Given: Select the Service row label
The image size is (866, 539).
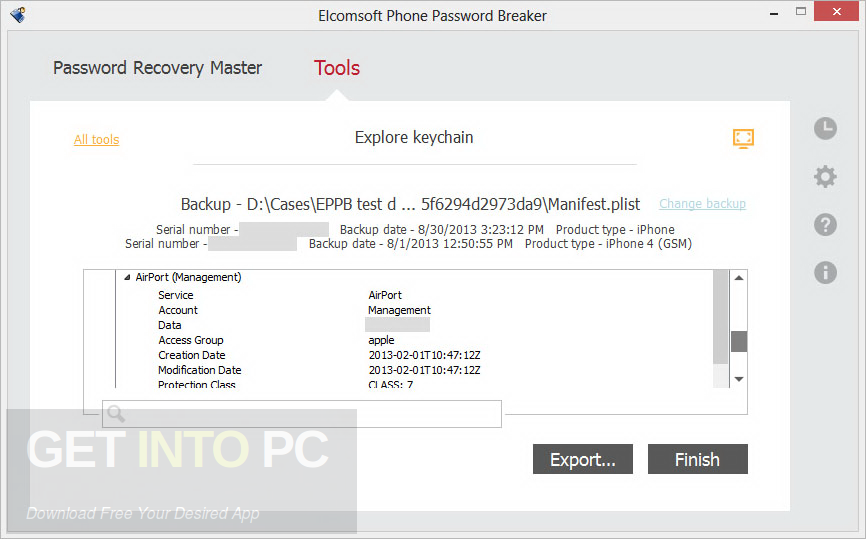Looking at the screenshot, I should pyautogui.click(x=176, y=295).
